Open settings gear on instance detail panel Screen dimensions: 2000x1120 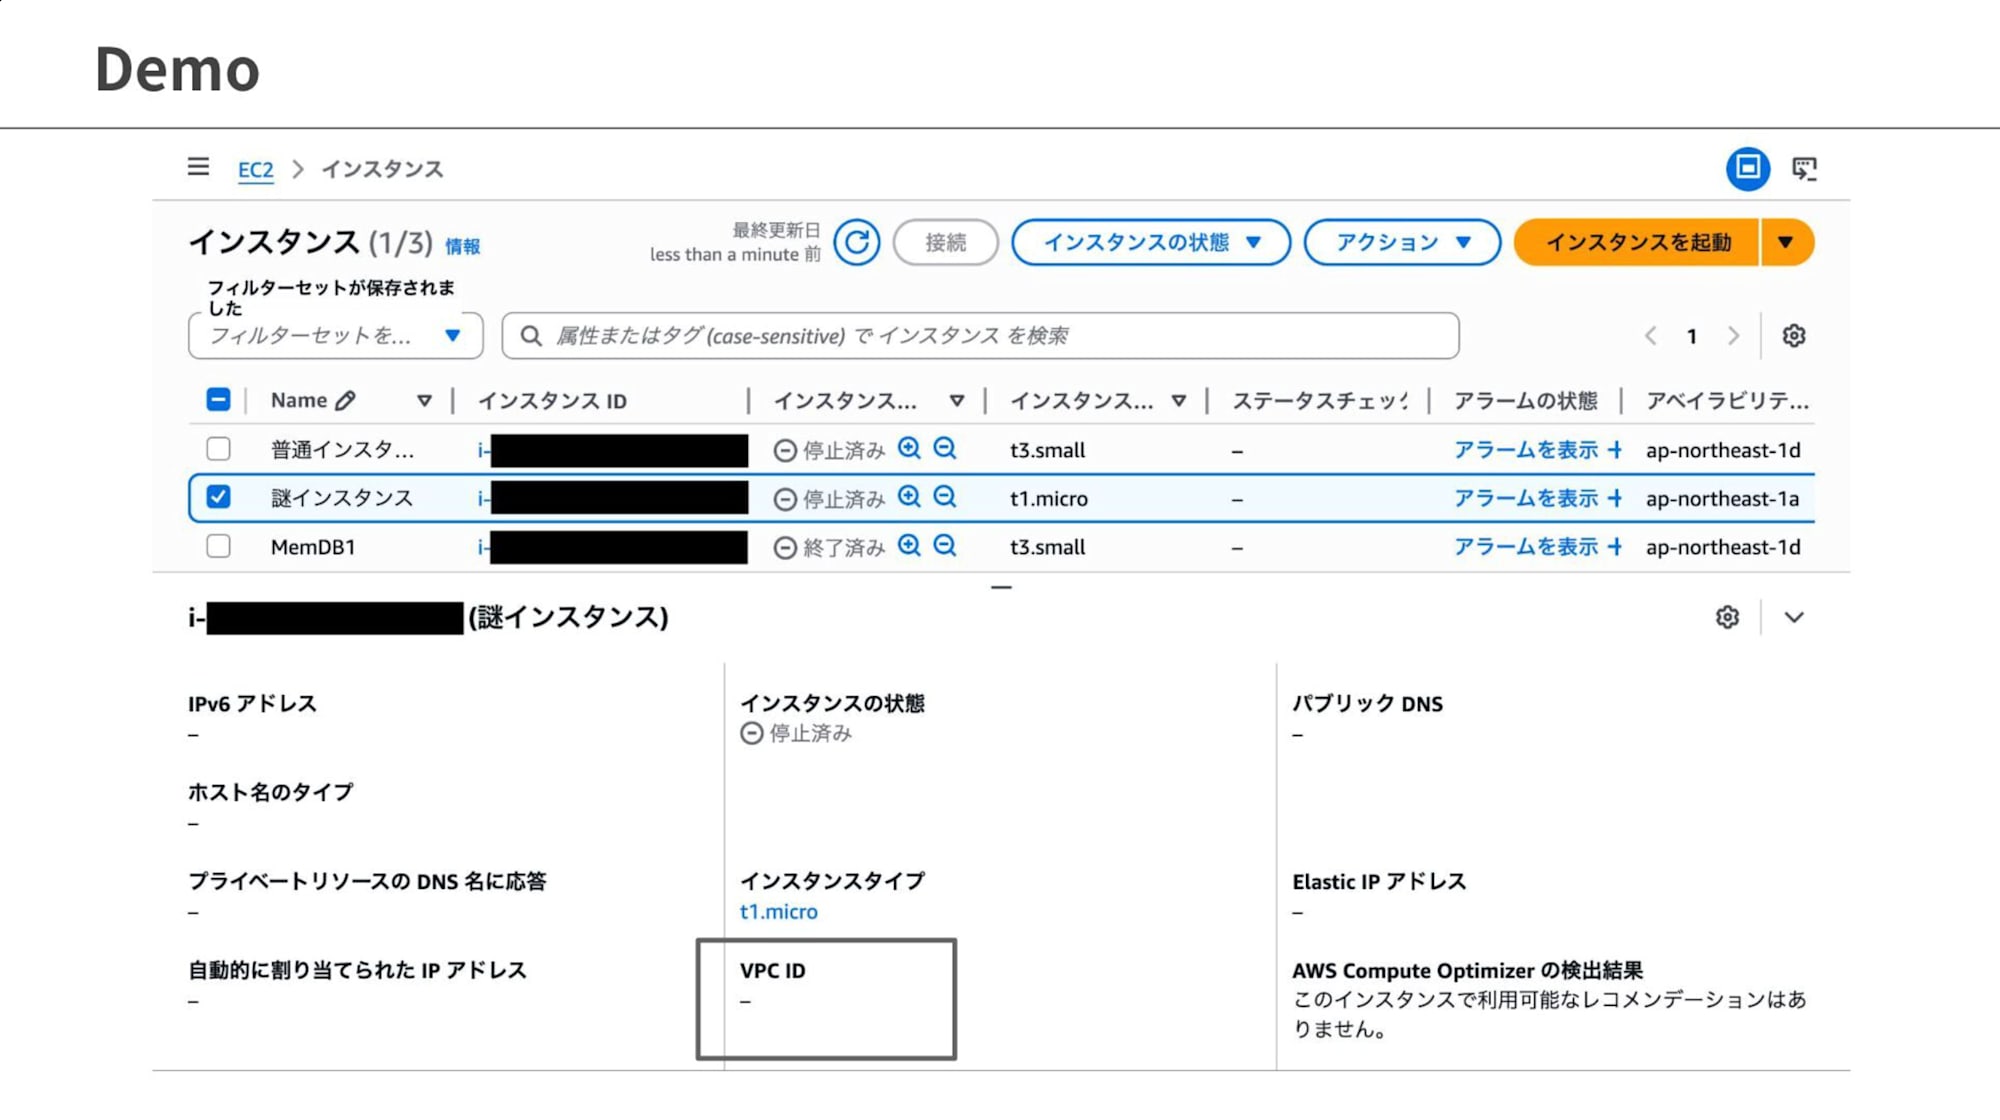pos(1727,617)
